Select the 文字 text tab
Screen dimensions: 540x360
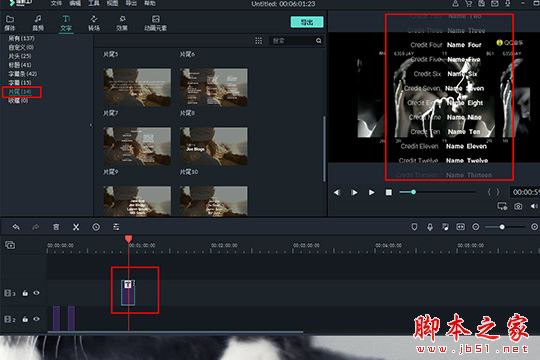coord(66,23)
